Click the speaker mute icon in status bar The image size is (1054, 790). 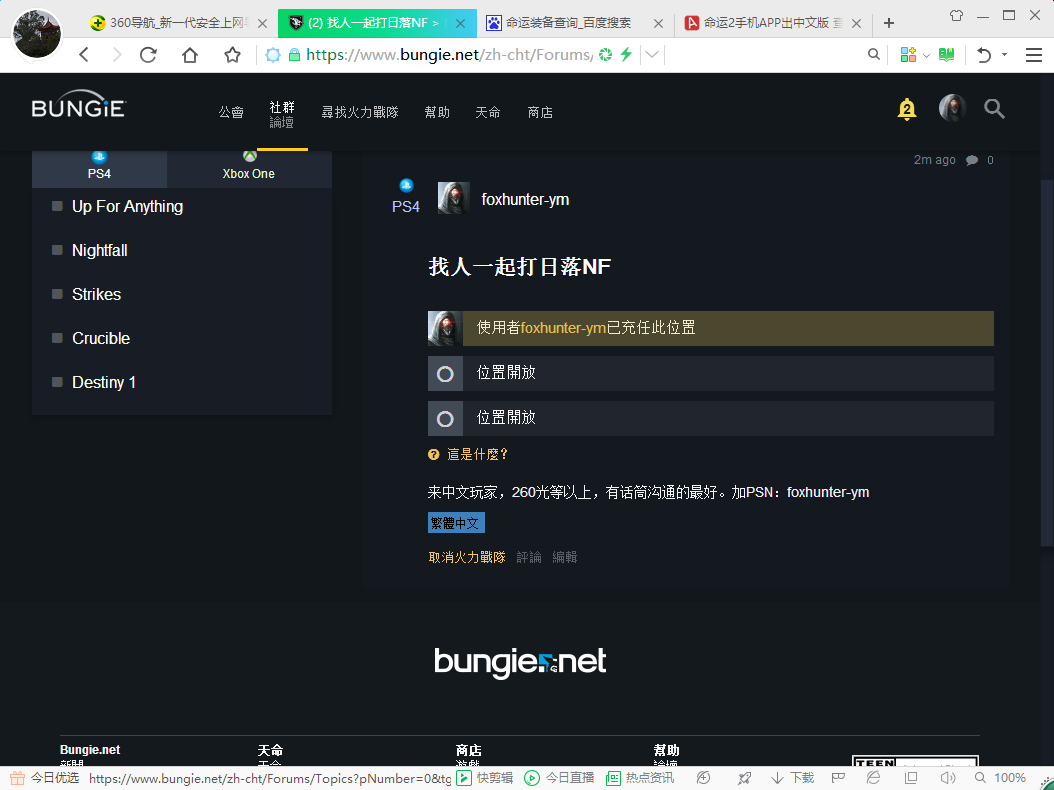point(947,778)
